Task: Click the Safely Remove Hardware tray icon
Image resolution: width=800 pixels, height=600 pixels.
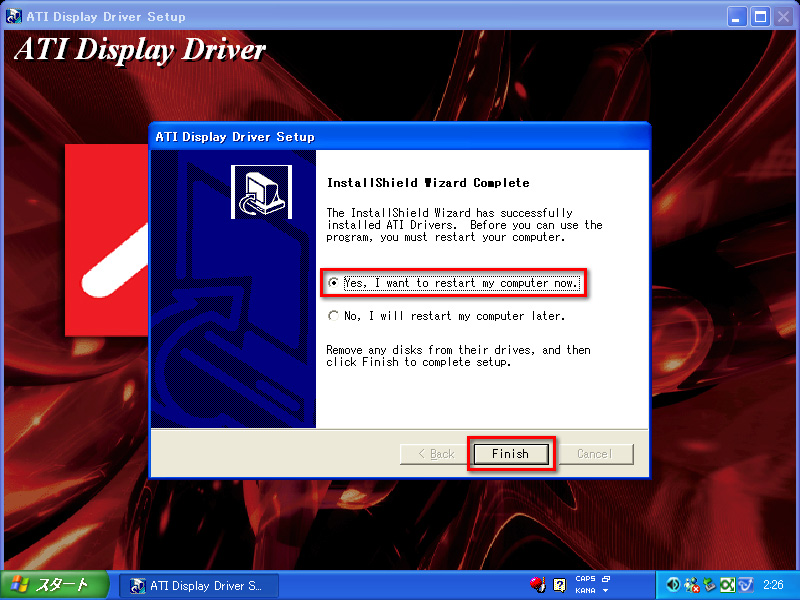Action: point(709,585)
